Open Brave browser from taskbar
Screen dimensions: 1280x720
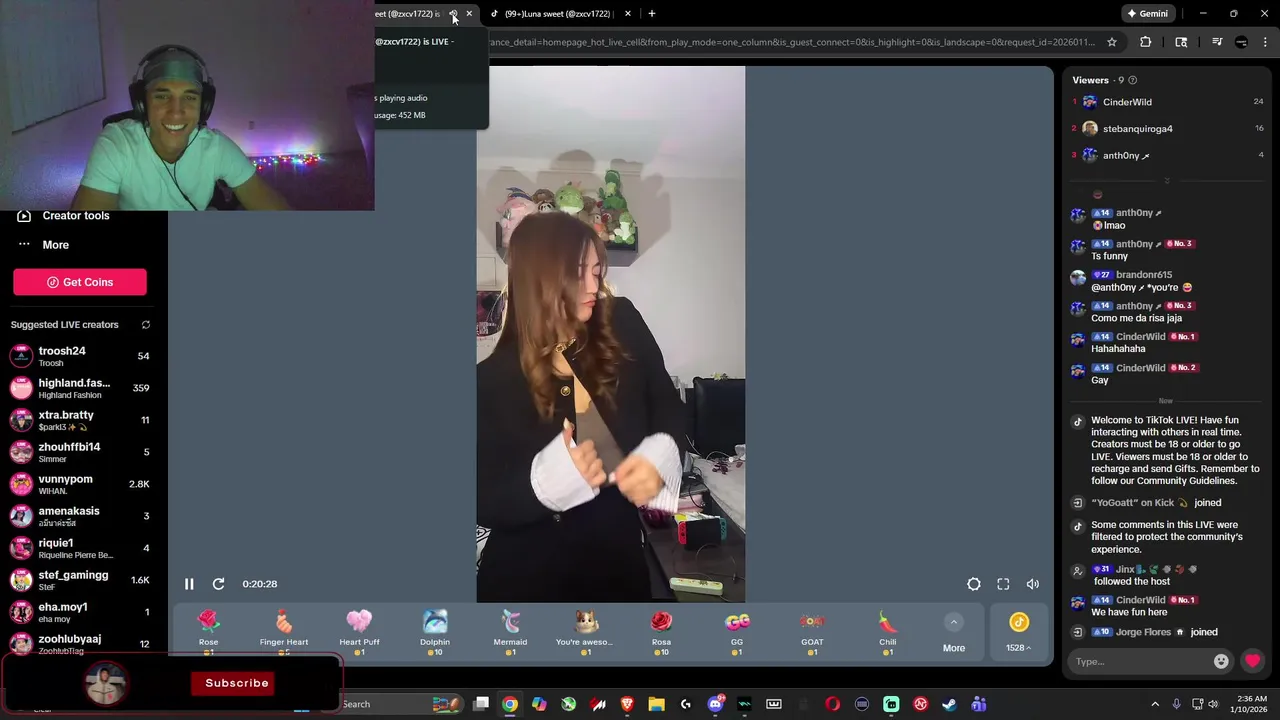[x=628, y=704]
